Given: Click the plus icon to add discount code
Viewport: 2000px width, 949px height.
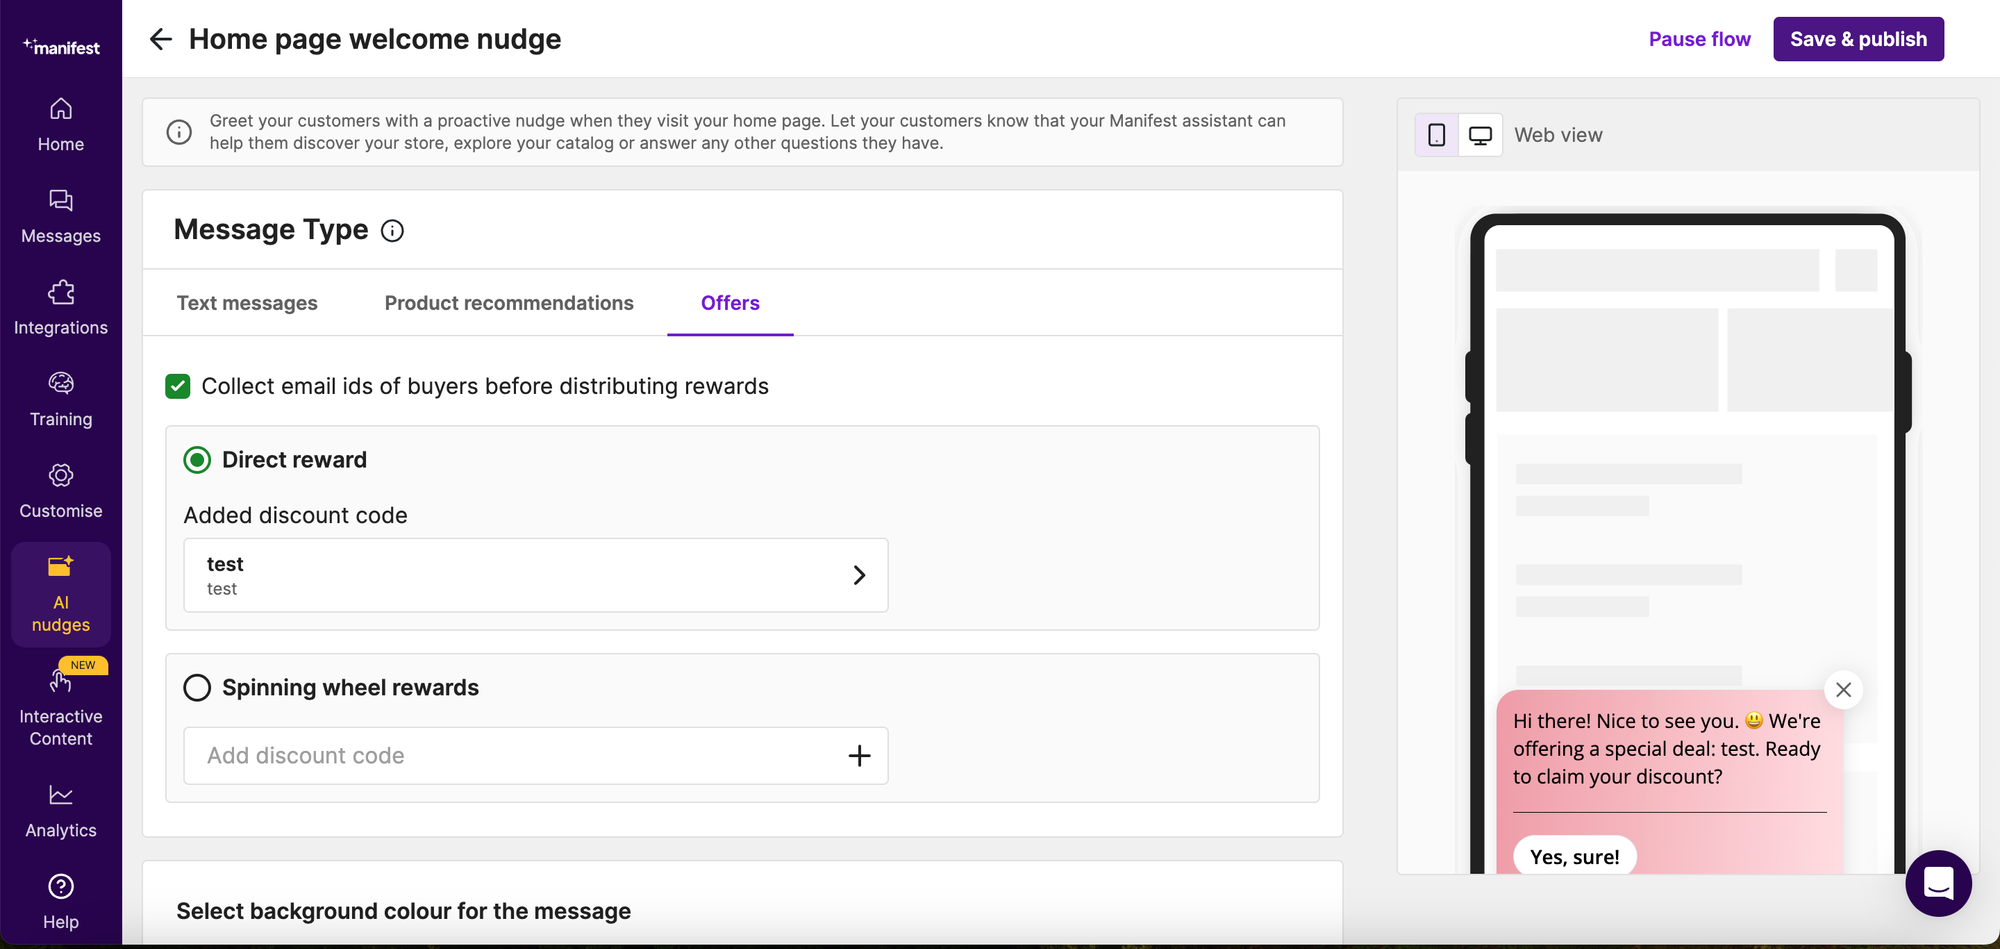Looking at the screenshot, I should click(859, 756).
